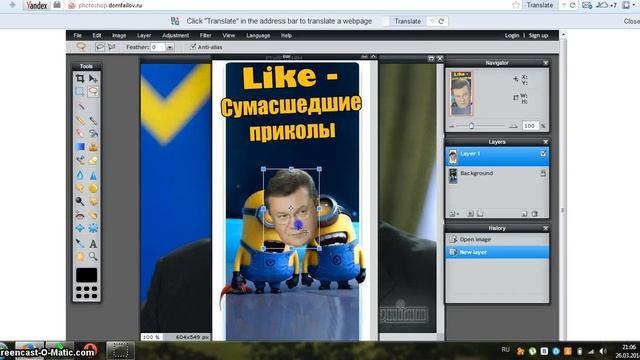Select the Wand tool

pos(80,106)
